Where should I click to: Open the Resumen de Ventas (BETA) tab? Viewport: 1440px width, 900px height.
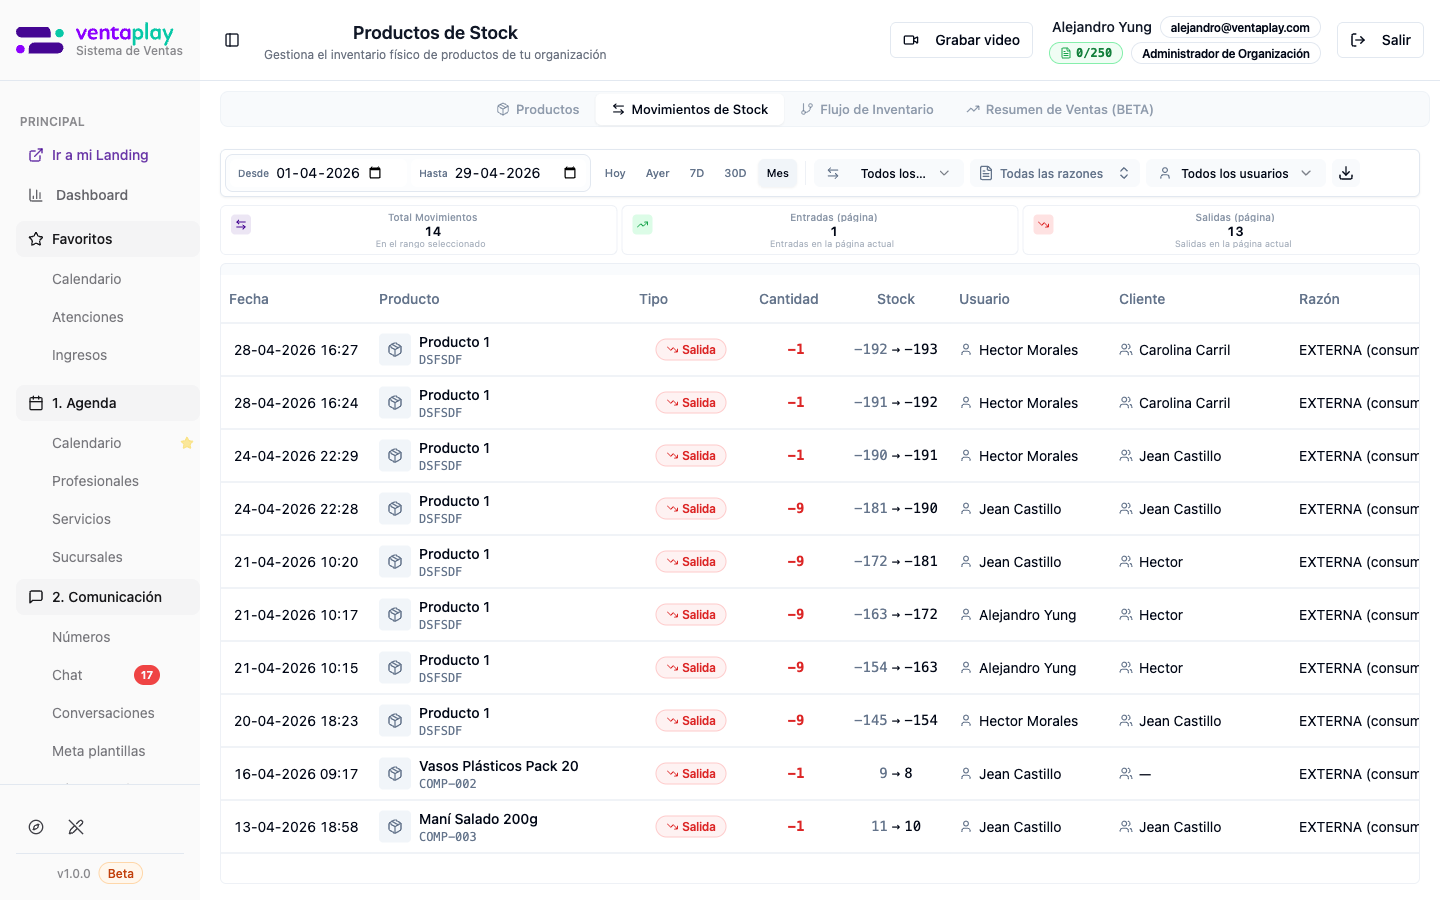(x=1058, y=109)
